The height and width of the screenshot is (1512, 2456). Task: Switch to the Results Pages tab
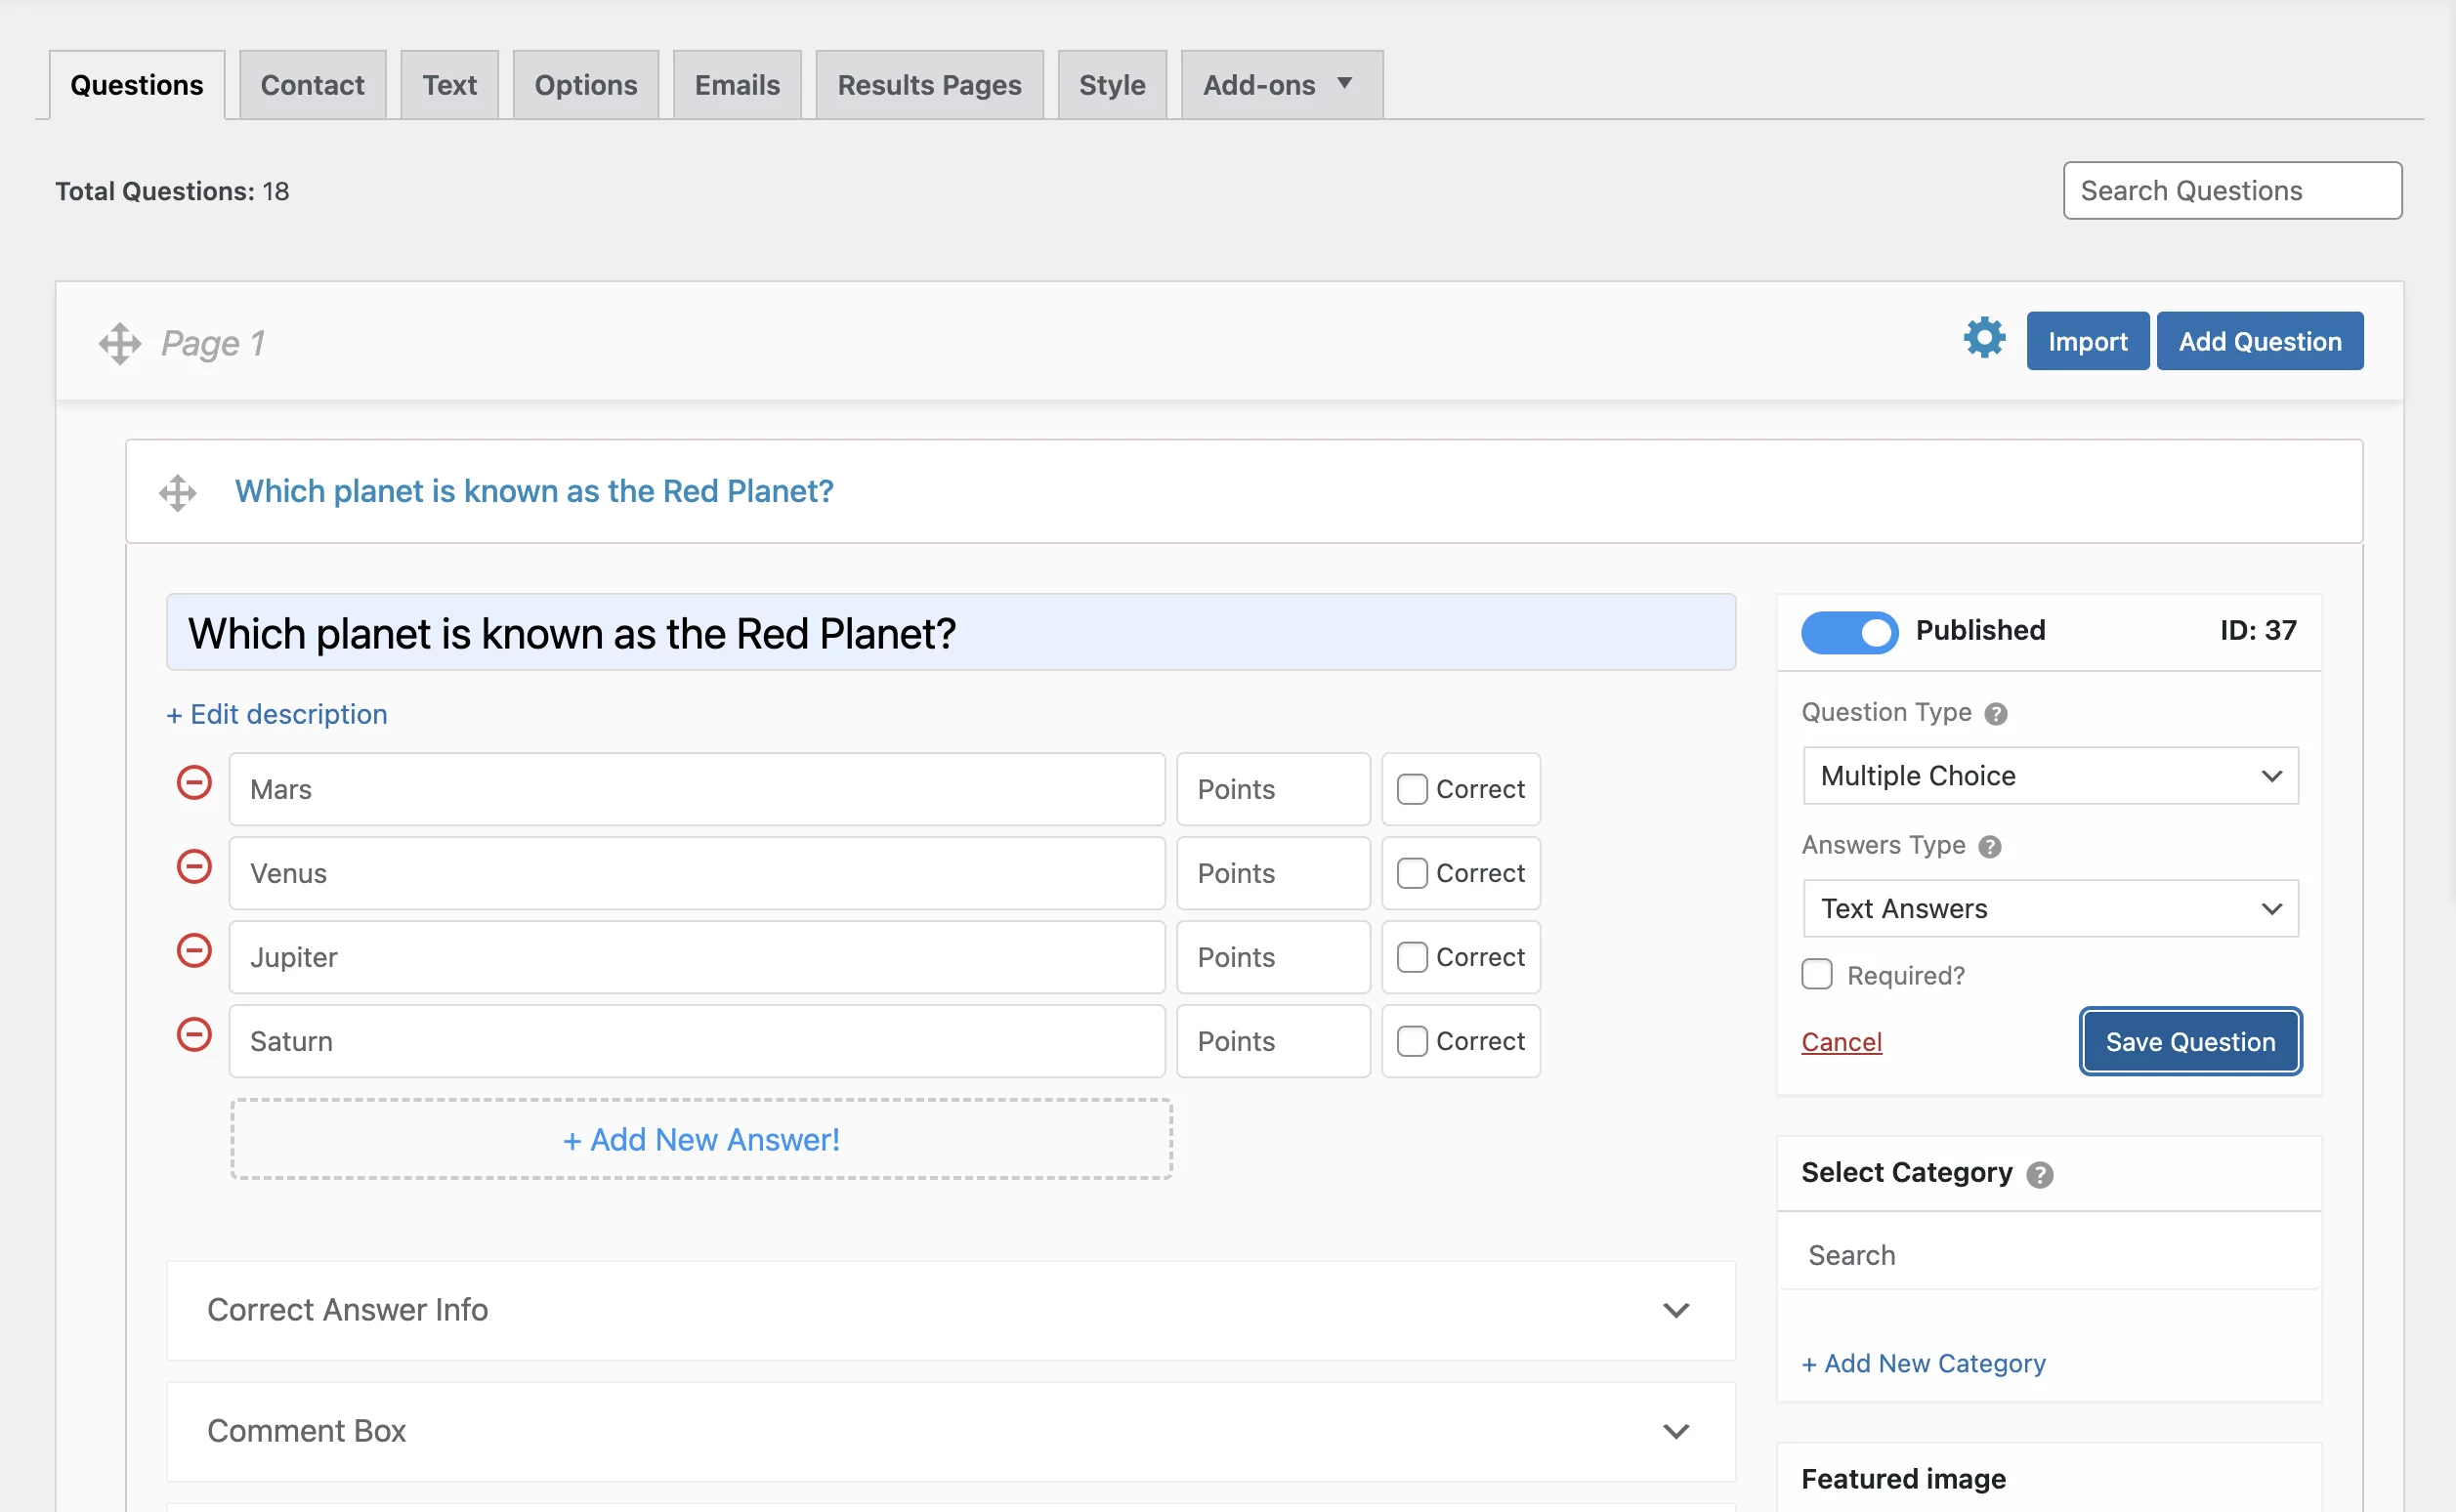(x=929, y=85)
